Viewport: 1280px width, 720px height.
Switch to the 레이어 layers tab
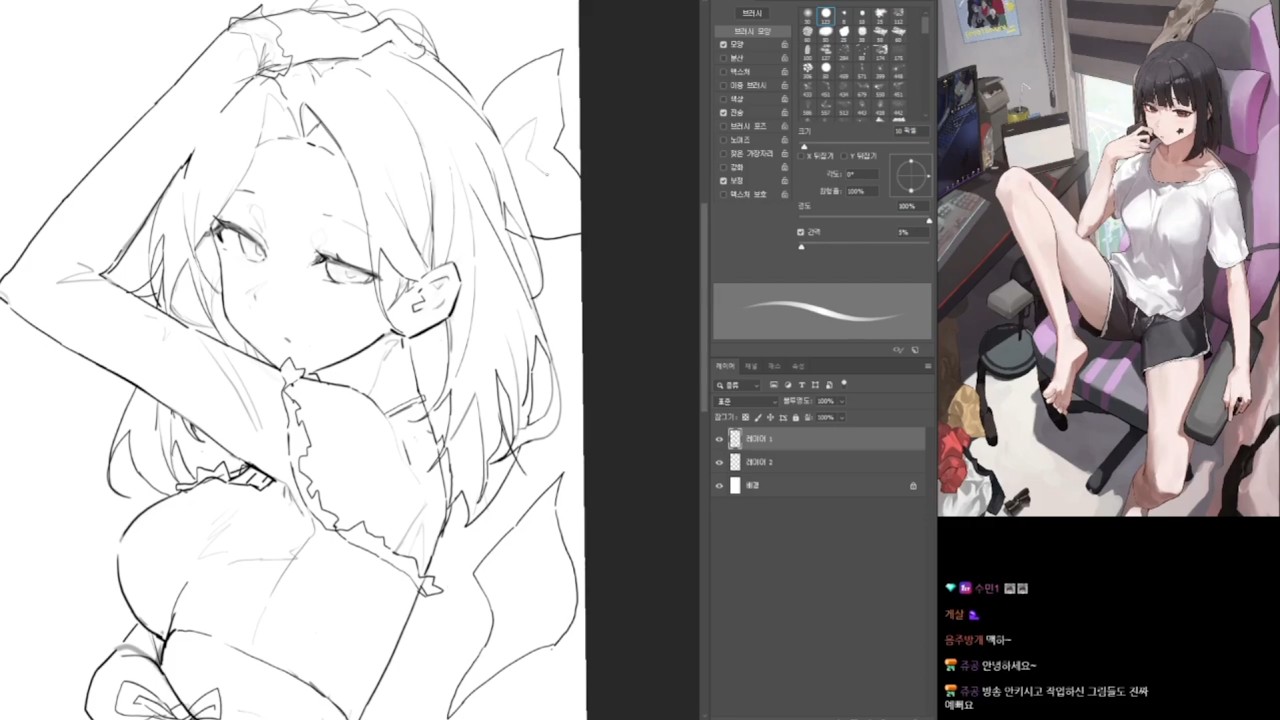click(725, 366)
